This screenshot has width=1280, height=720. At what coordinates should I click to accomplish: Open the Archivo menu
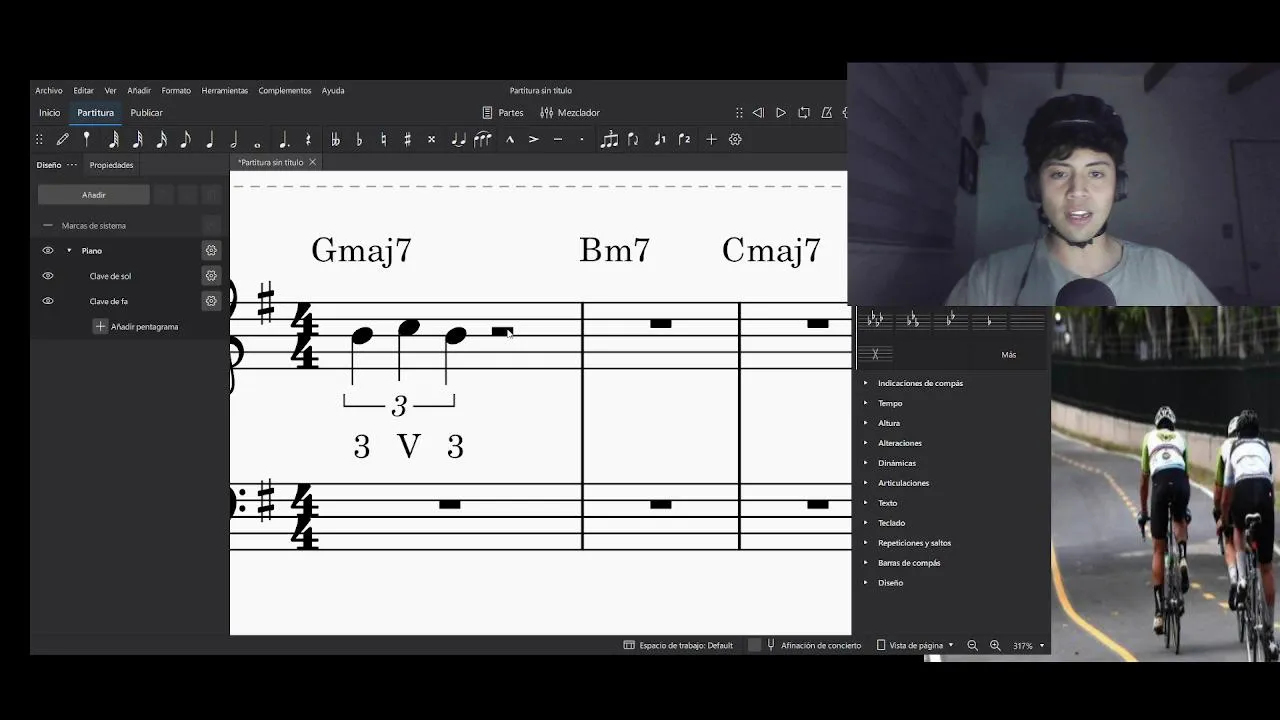point(49,91)
